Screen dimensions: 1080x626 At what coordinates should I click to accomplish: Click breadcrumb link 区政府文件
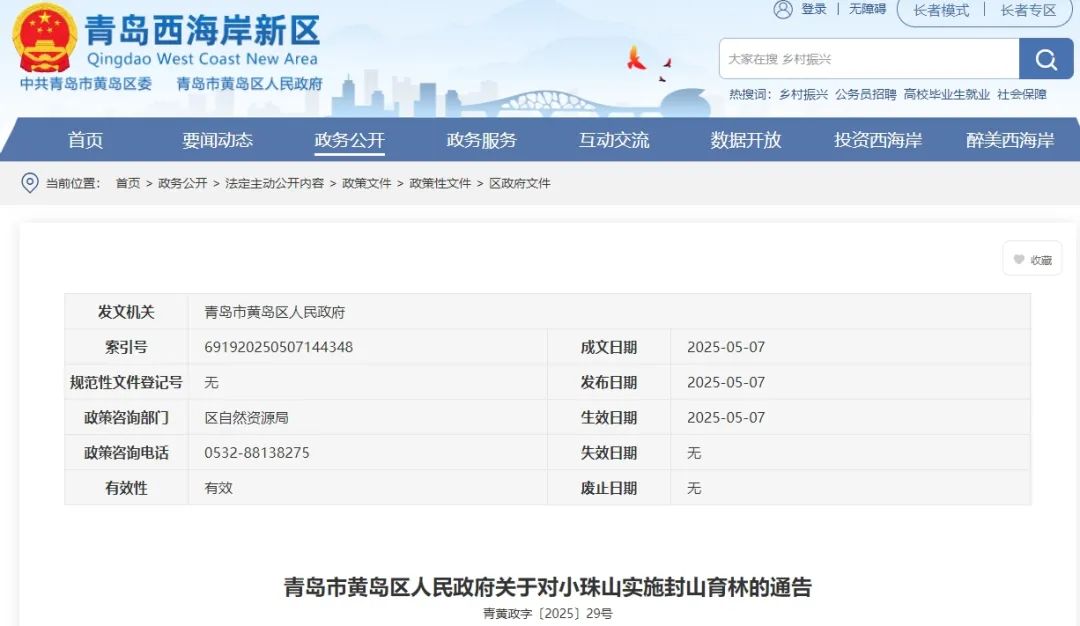[x=520, y=183]
